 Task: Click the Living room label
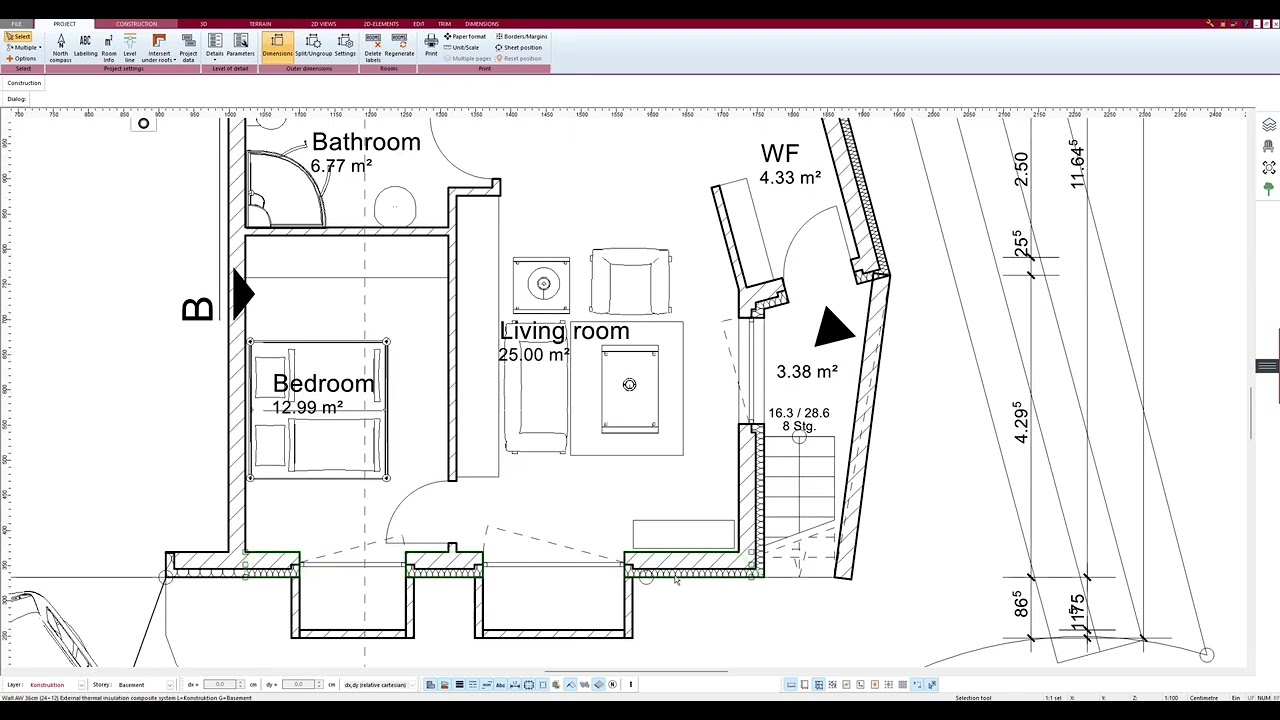[565, 331]
